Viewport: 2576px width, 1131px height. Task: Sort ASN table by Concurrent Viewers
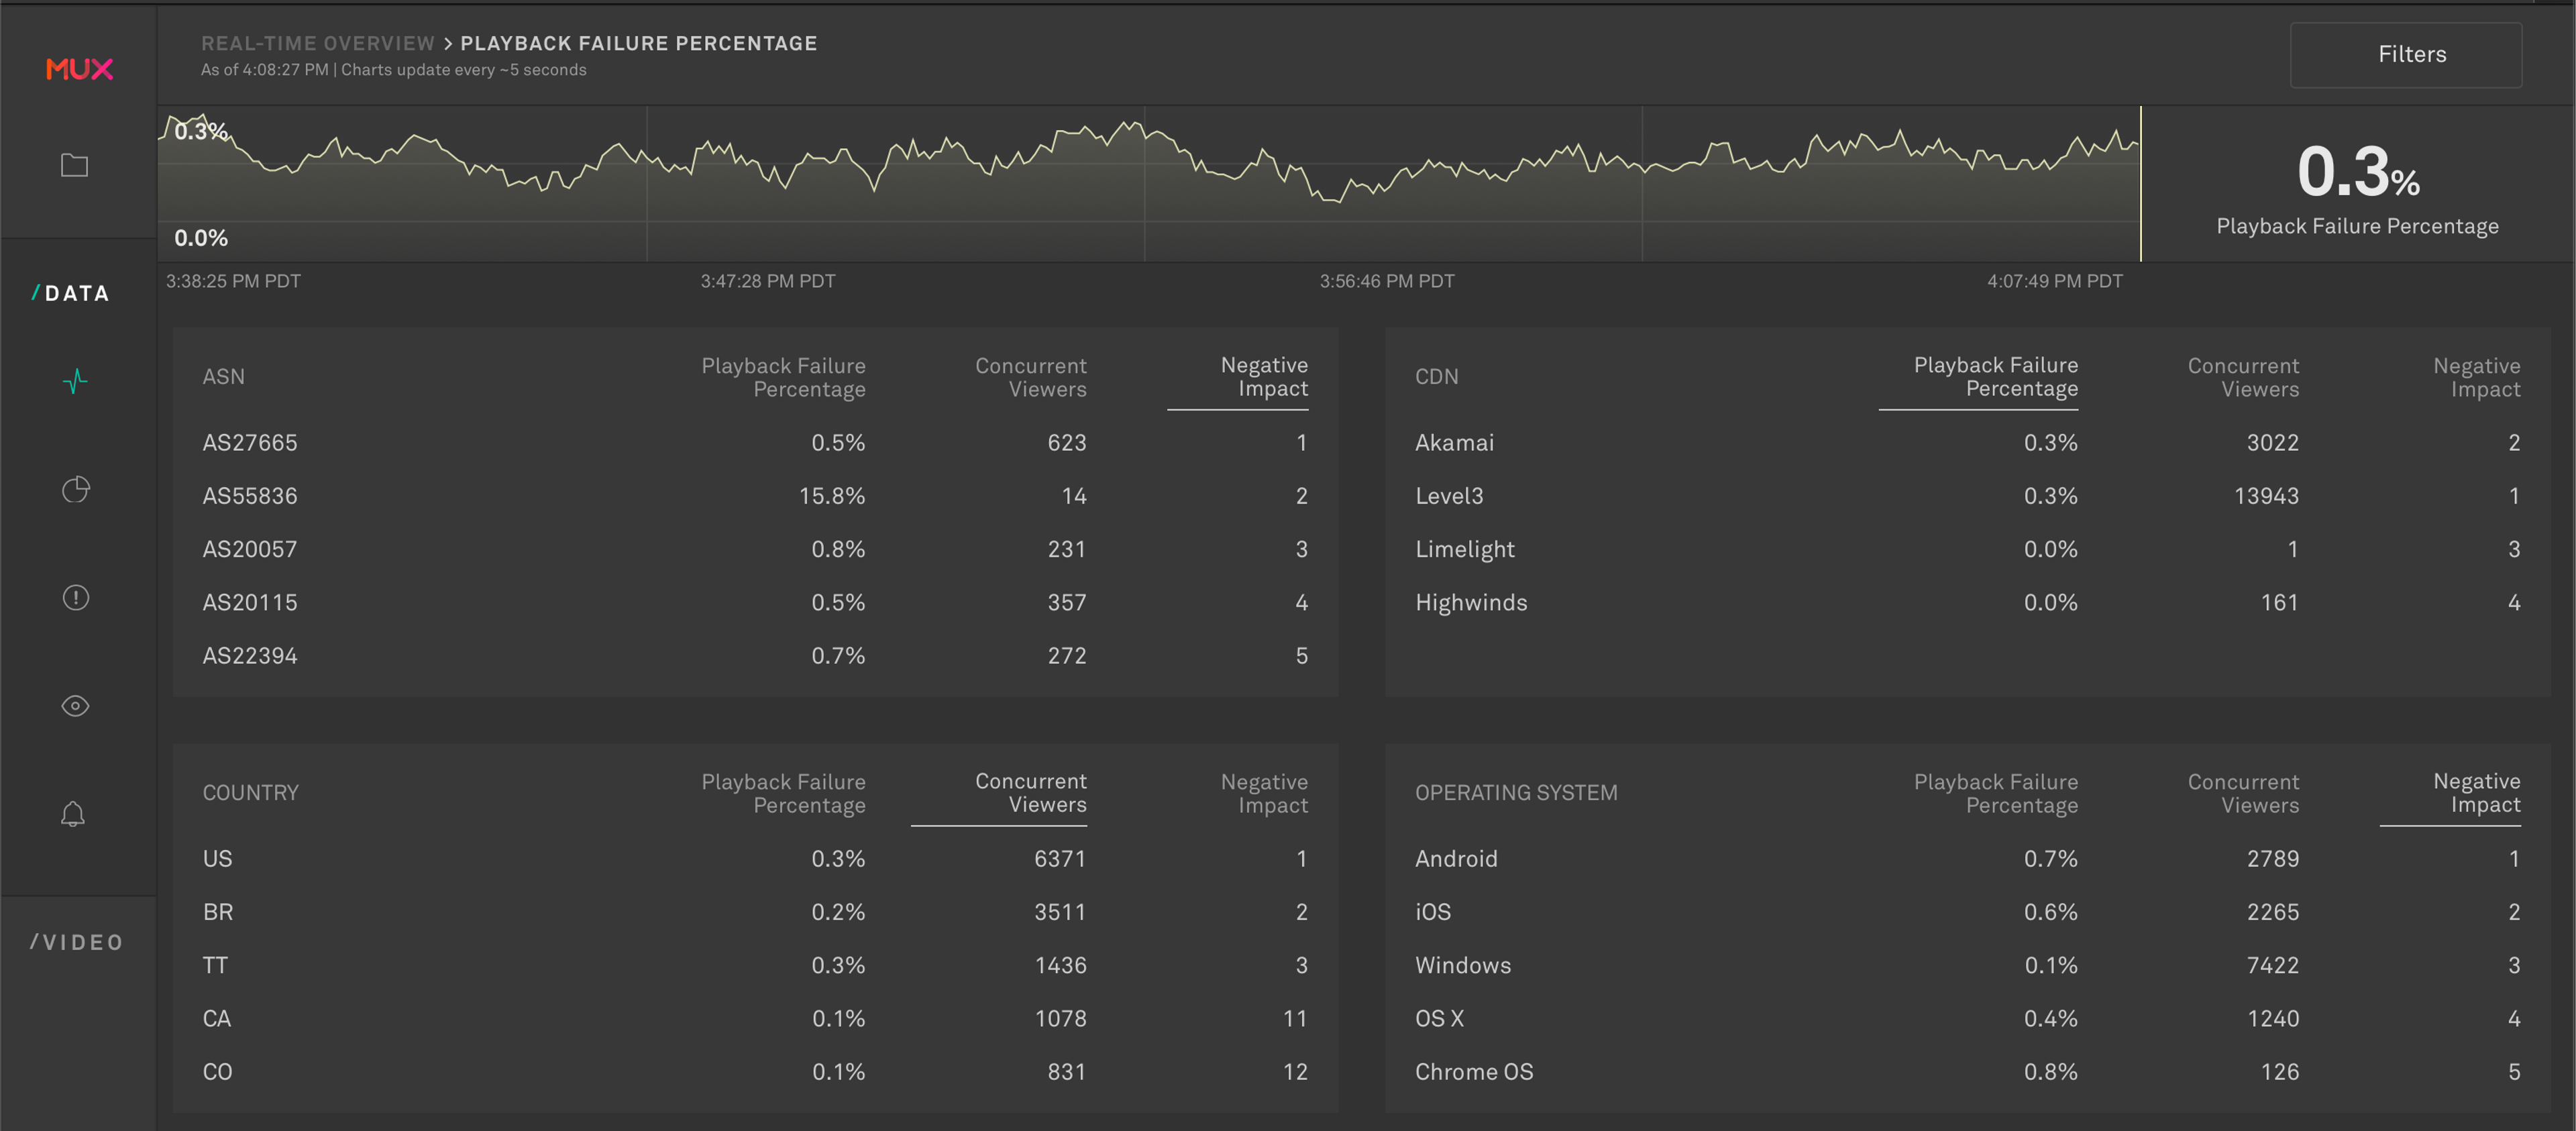[x=1029, y=377]
